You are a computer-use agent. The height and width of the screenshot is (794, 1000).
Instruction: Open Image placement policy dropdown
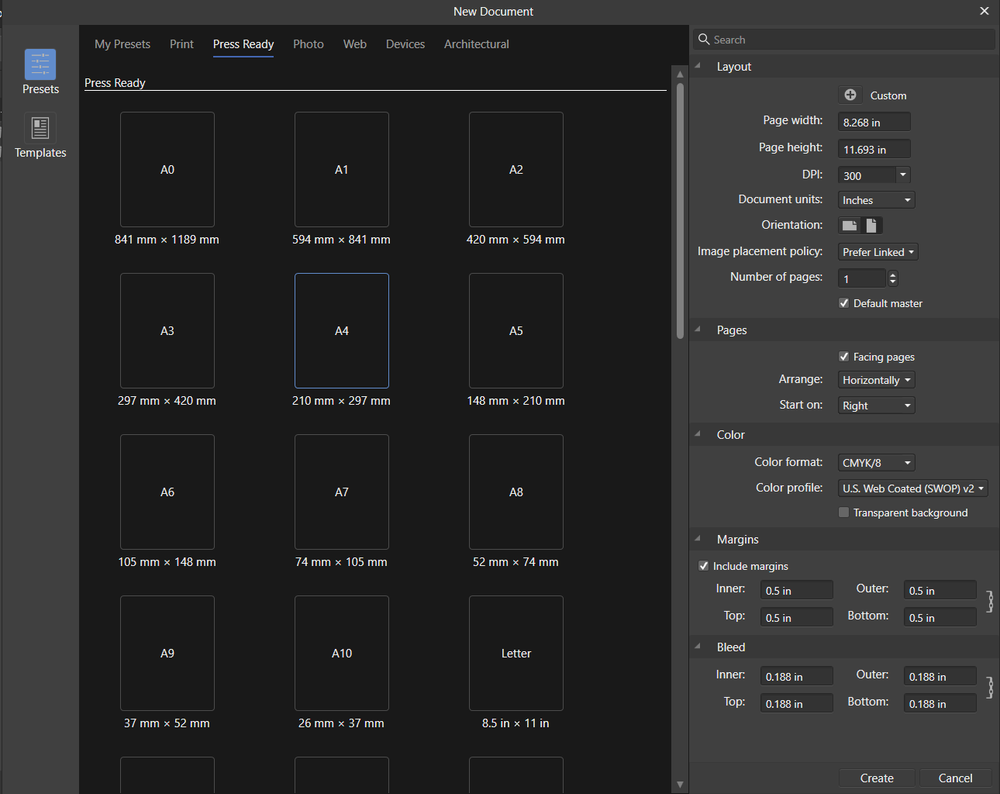878,252
